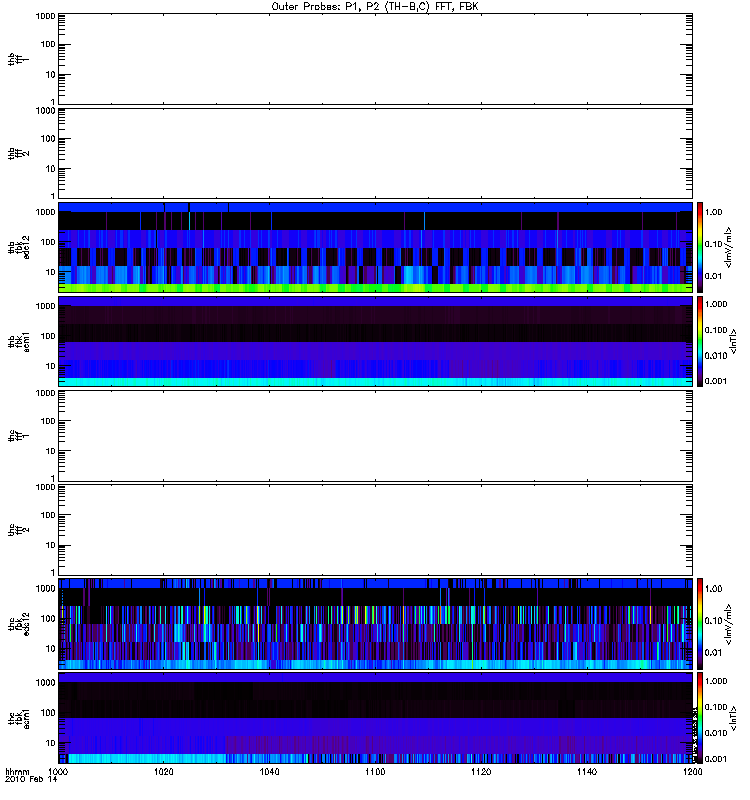Viewport: 750px width, 800px height.
Task: Select the thb fbk edc12 color scale bar
Action: point(700,247)
